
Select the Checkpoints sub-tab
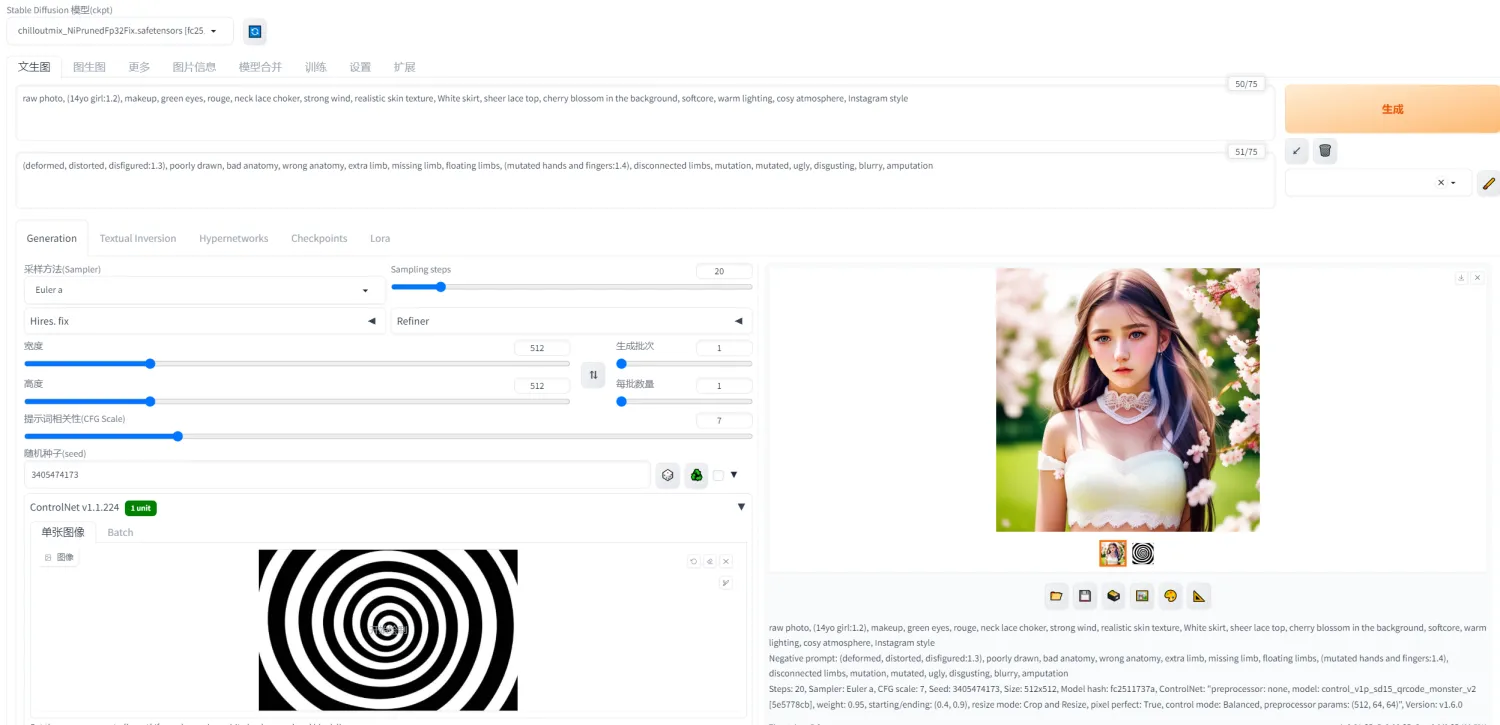click(319, 238)
